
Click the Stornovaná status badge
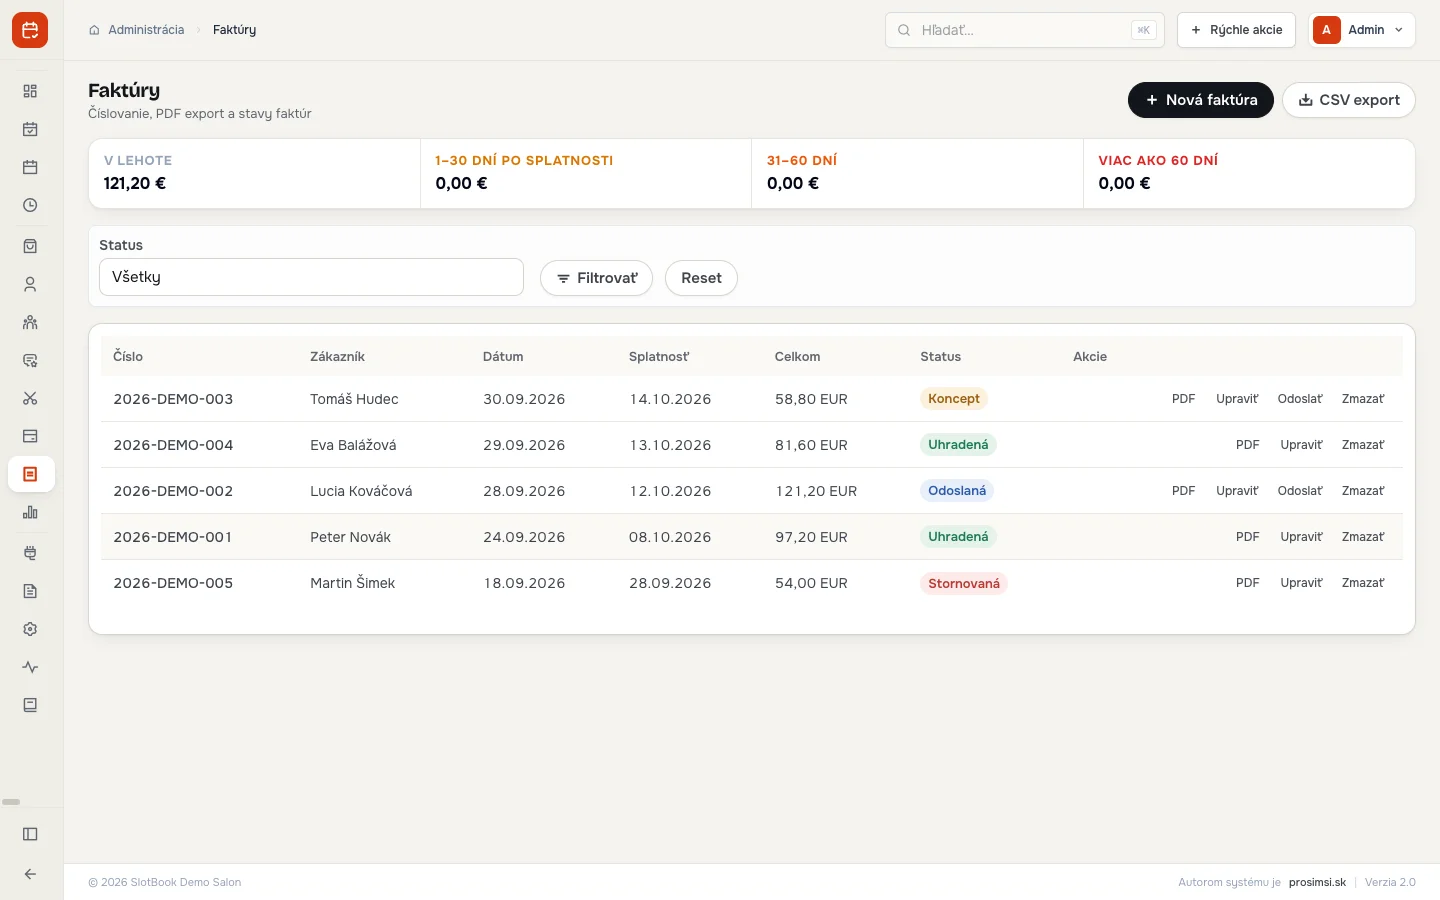tap(964, 583)
